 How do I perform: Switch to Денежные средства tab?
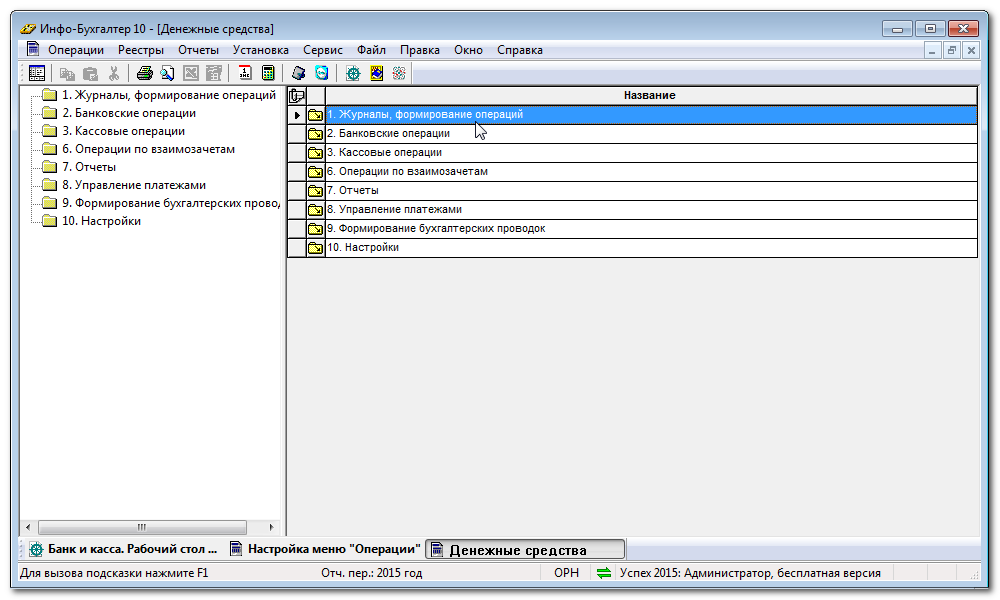click(x=526, y=550)
